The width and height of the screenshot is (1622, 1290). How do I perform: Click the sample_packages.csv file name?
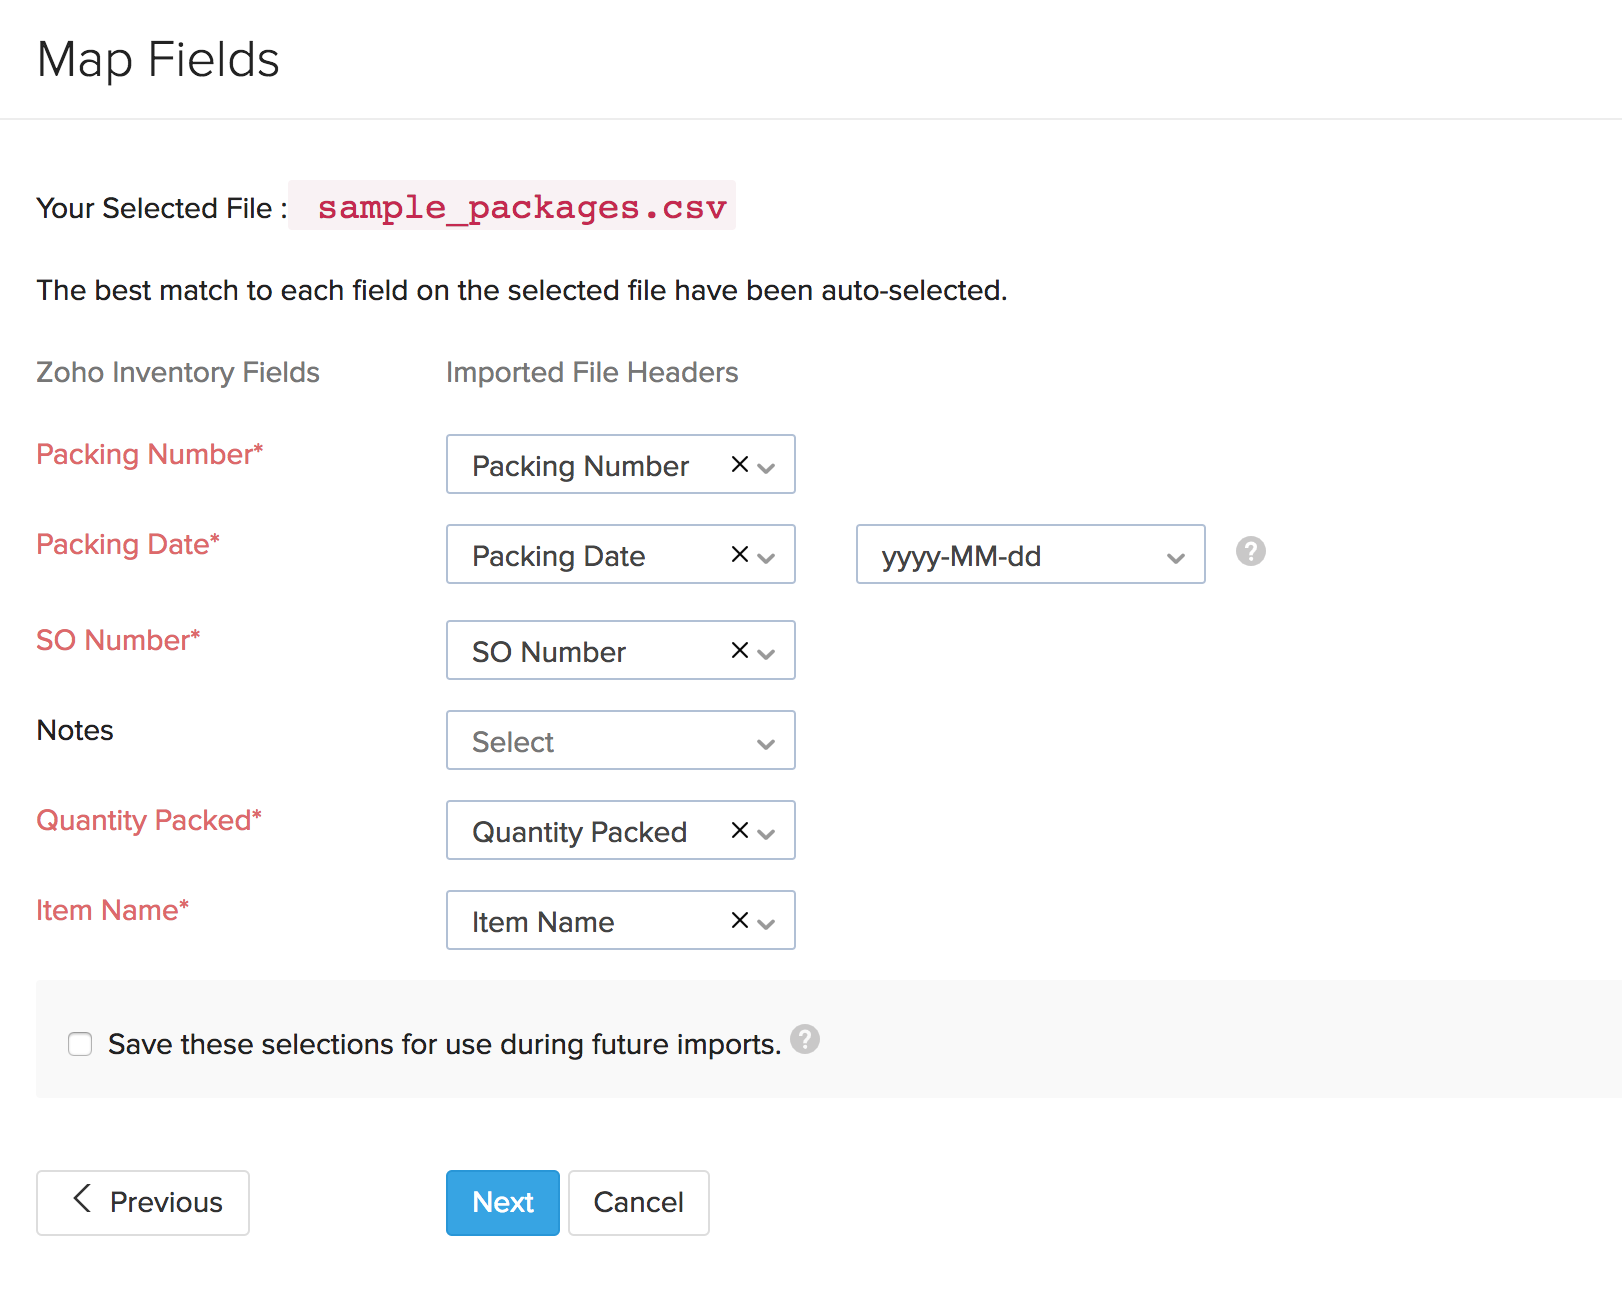(x=521, y=207)
